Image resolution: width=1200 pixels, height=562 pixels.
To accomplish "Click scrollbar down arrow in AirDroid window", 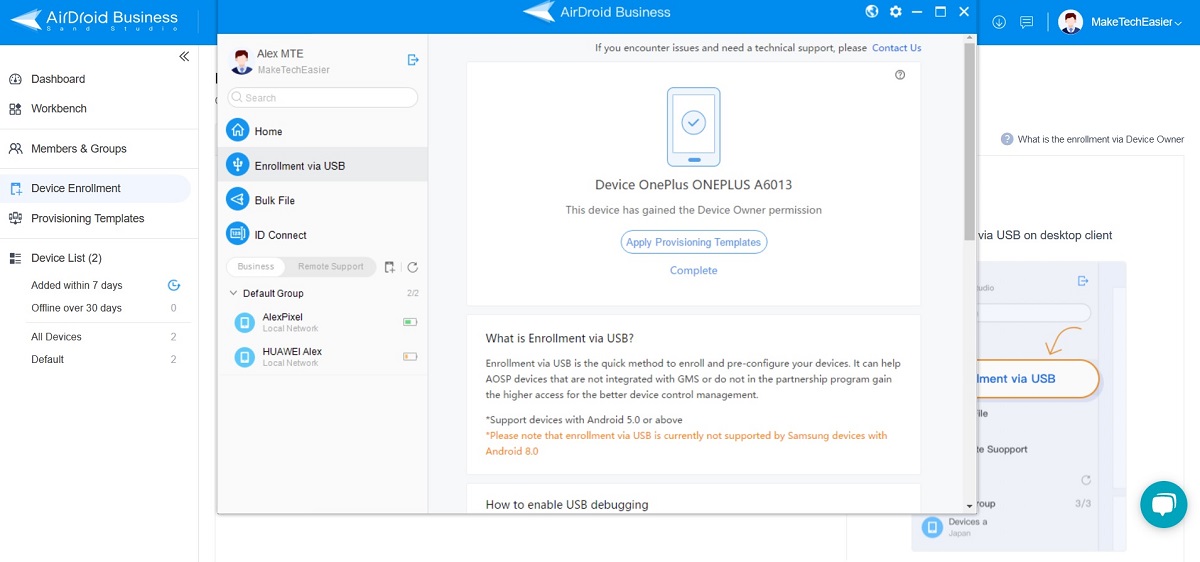I will pos(969,506).
